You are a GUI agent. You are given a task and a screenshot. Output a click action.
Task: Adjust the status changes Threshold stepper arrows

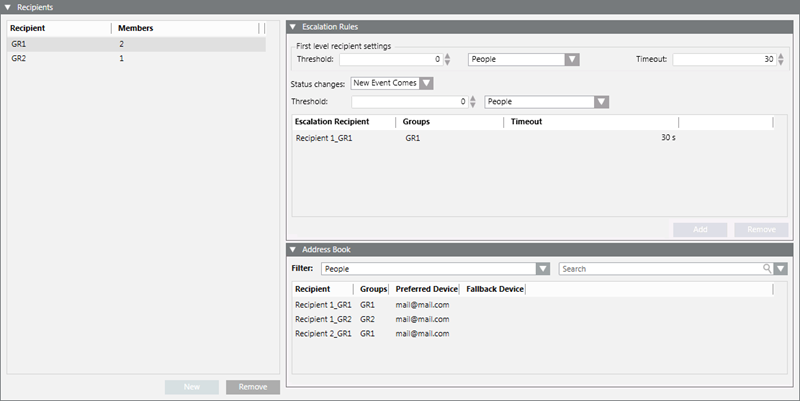pos(473,101)
